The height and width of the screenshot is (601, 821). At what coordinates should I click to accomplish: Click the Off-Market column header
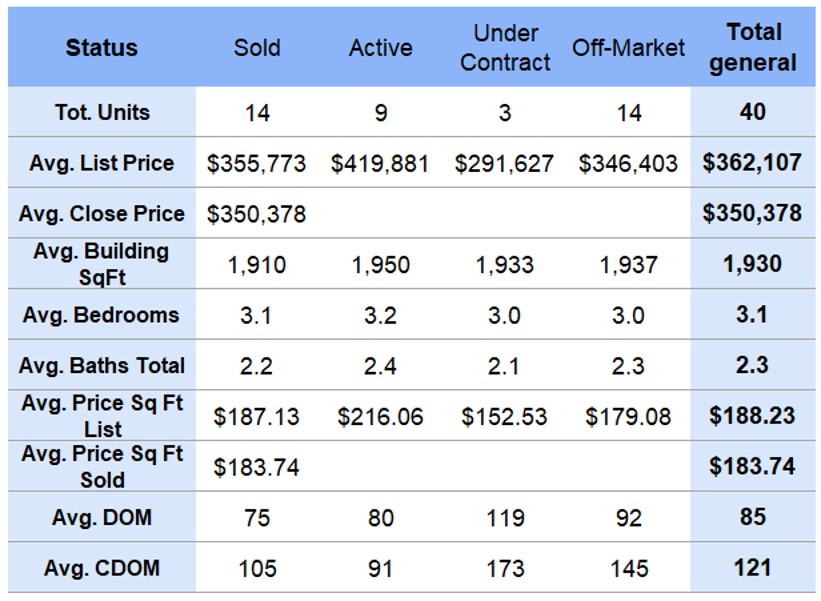(629, 48)
